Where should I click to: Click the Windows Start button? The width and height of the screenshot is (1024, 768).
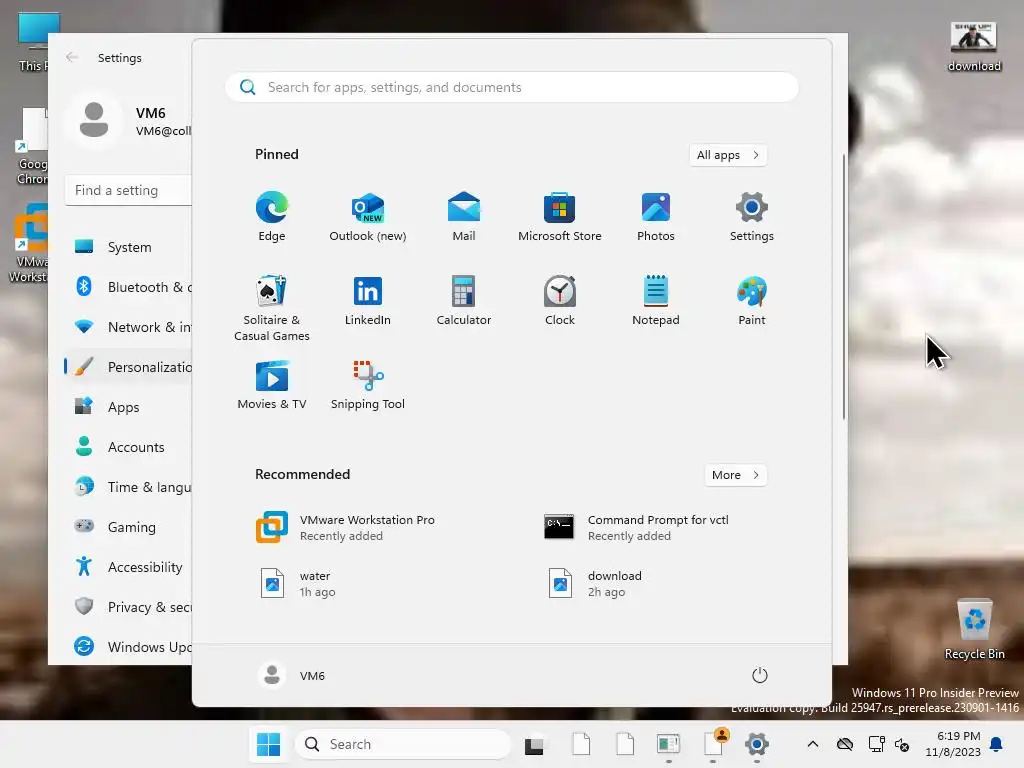268,744
